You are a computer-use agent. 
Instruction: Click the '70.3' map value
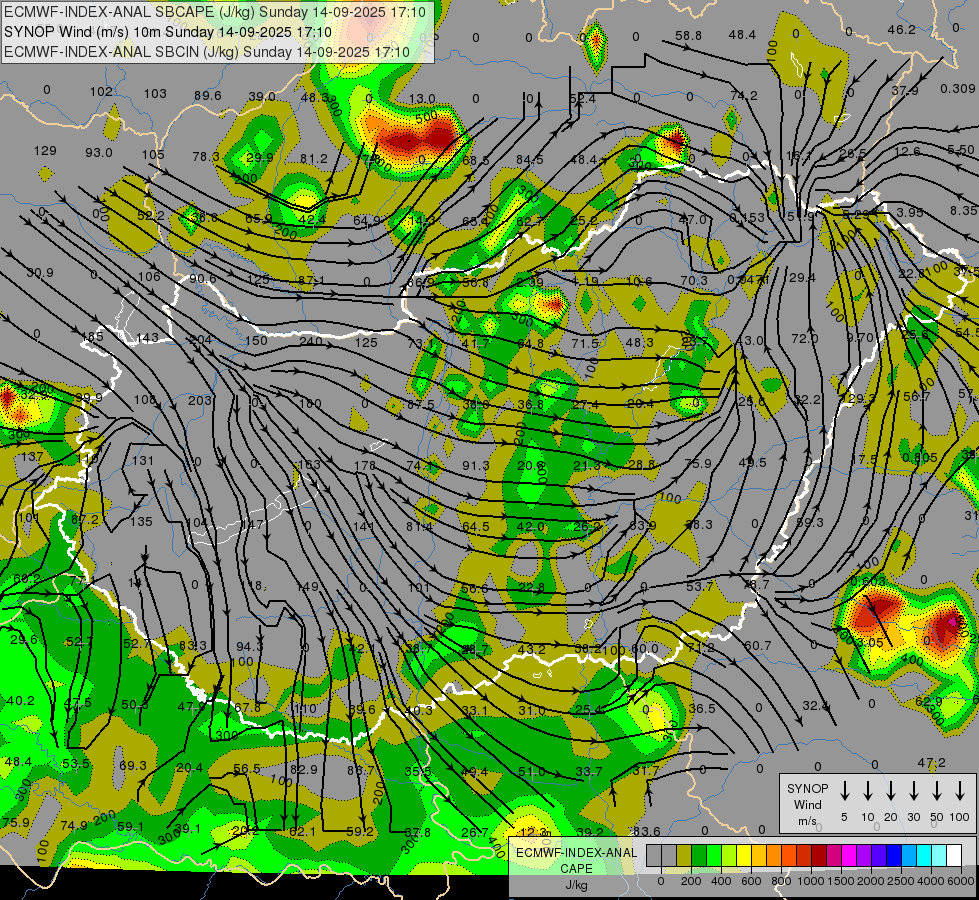pyautogui.click(x=694, y=280)
